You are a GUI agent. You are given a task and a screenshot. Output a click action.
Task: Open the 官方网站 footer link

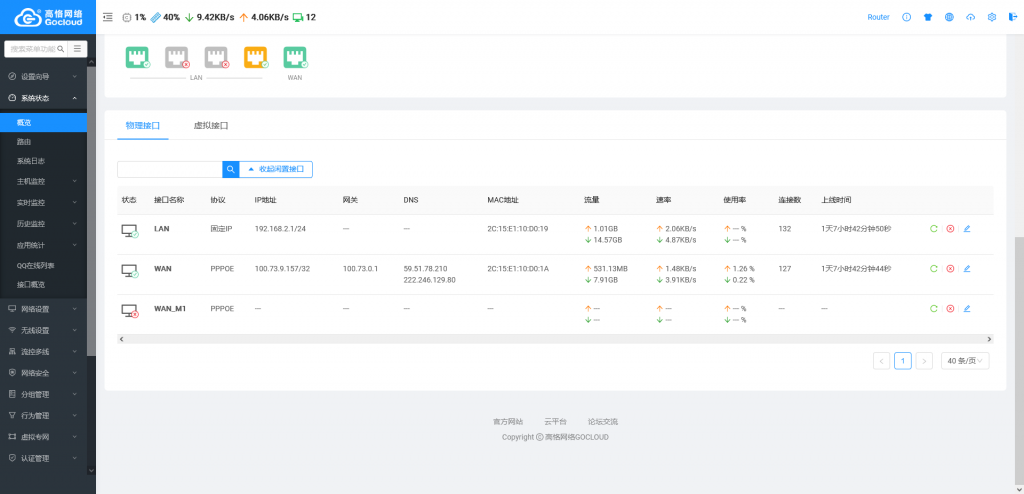508,422
